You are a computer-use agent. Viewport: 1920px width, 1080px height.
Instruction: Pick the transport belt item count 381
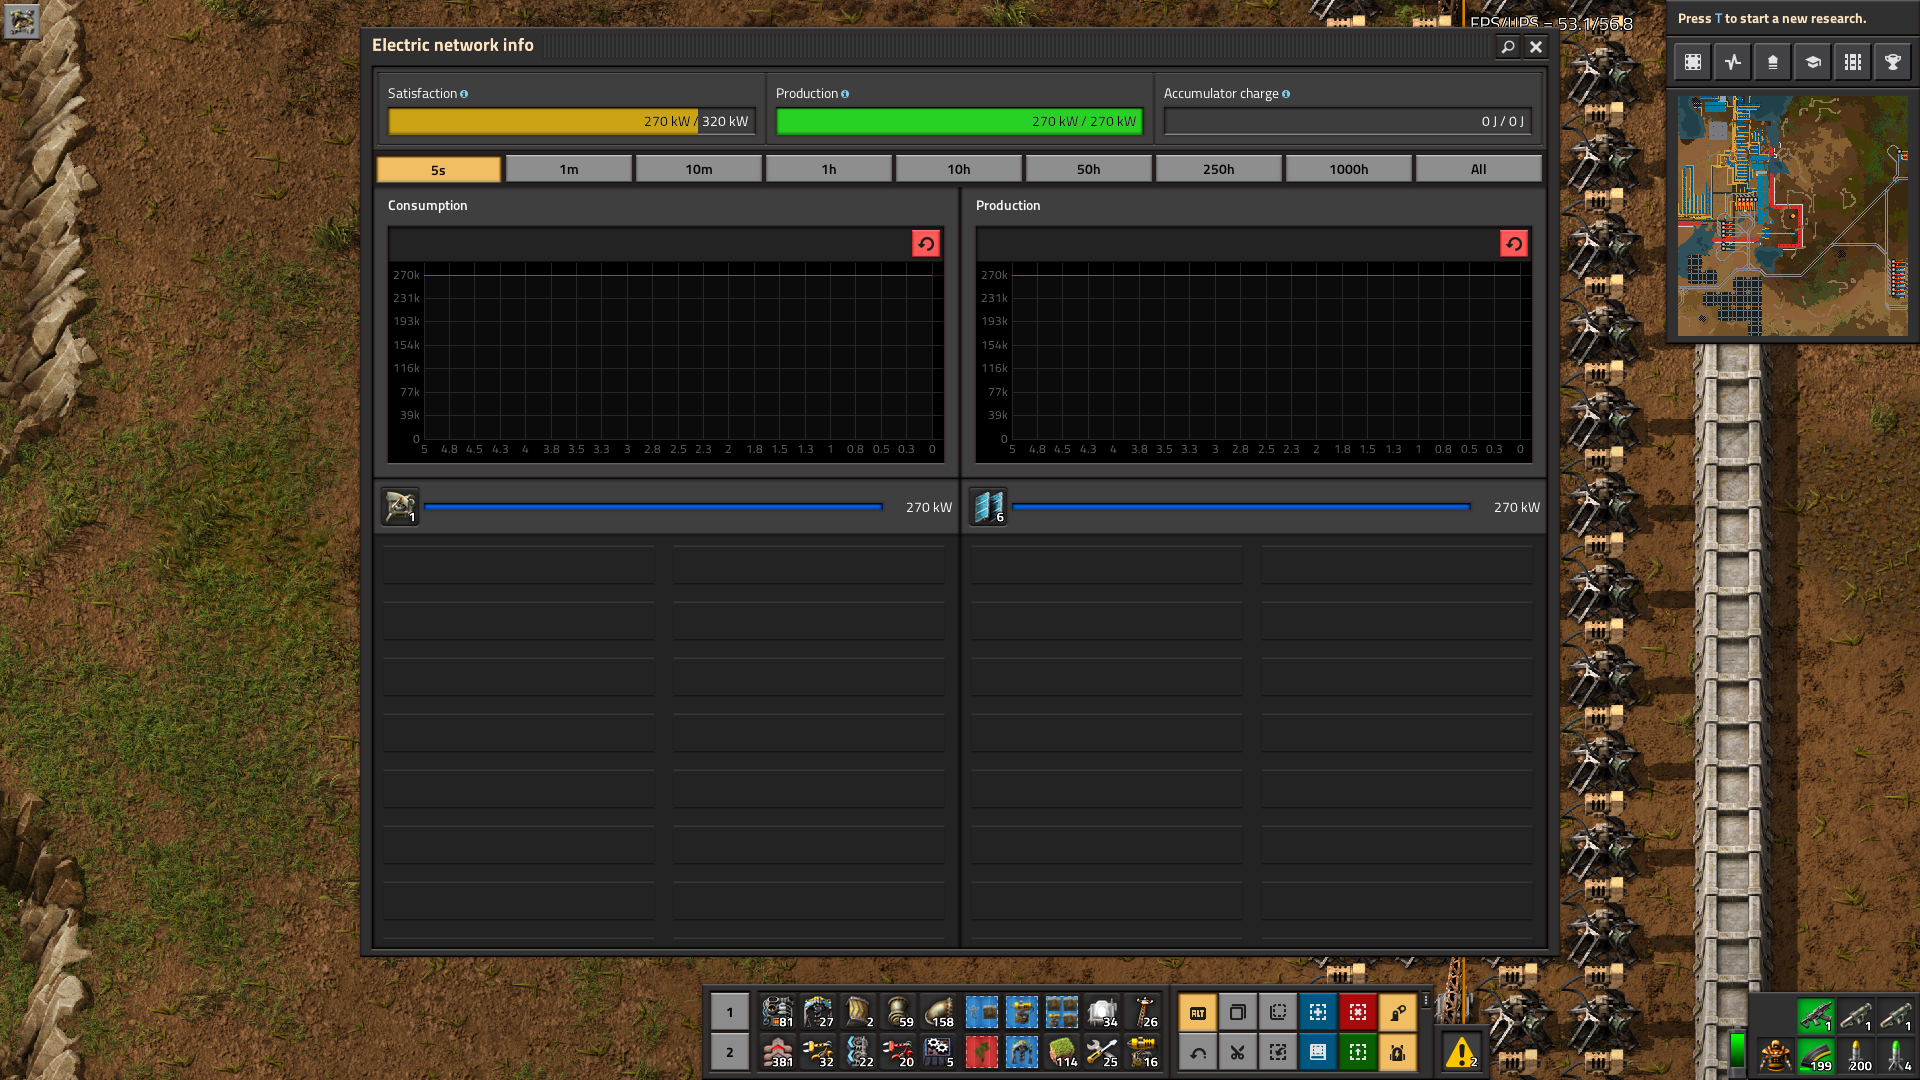(x=778, y=1052)
